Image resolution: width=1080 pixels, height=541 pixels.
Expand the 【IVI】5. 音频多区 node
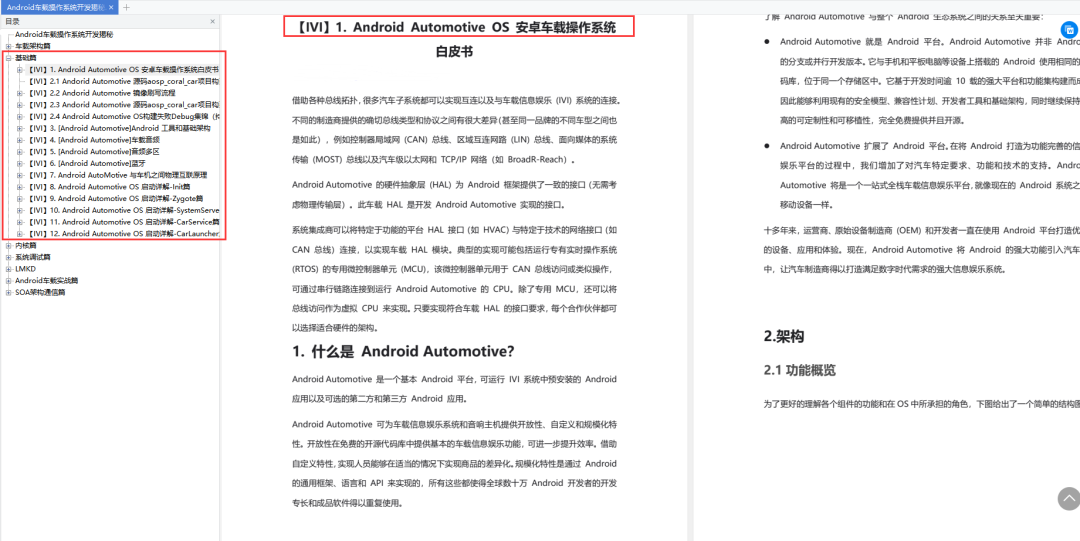click(x=19, y=151)
